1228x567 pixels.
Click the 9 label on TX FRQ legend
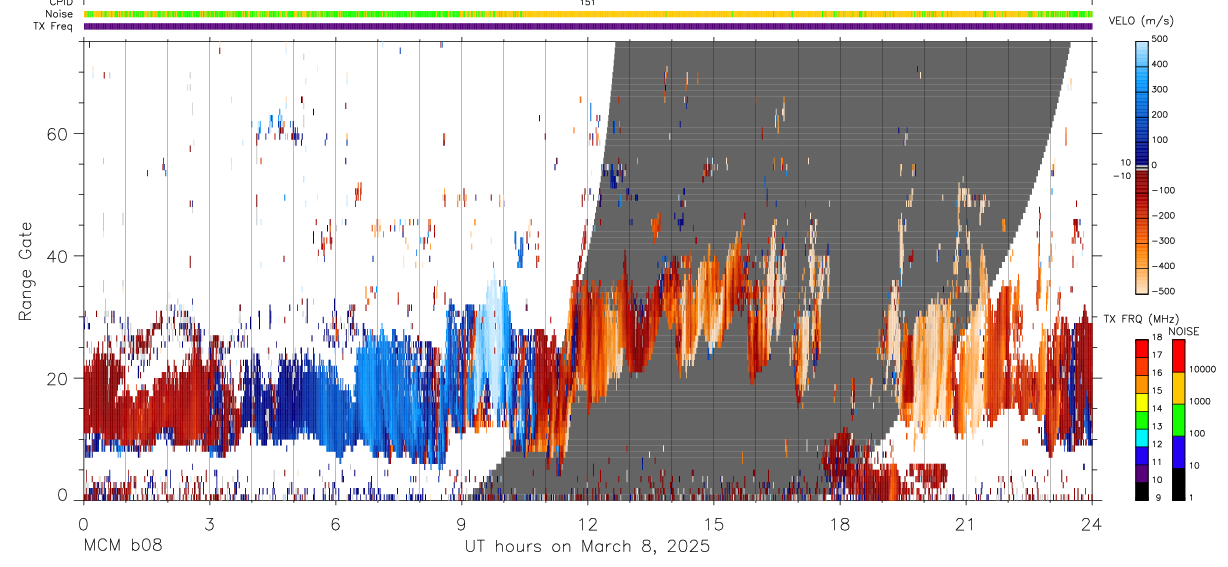click(x=1156, y=497)
